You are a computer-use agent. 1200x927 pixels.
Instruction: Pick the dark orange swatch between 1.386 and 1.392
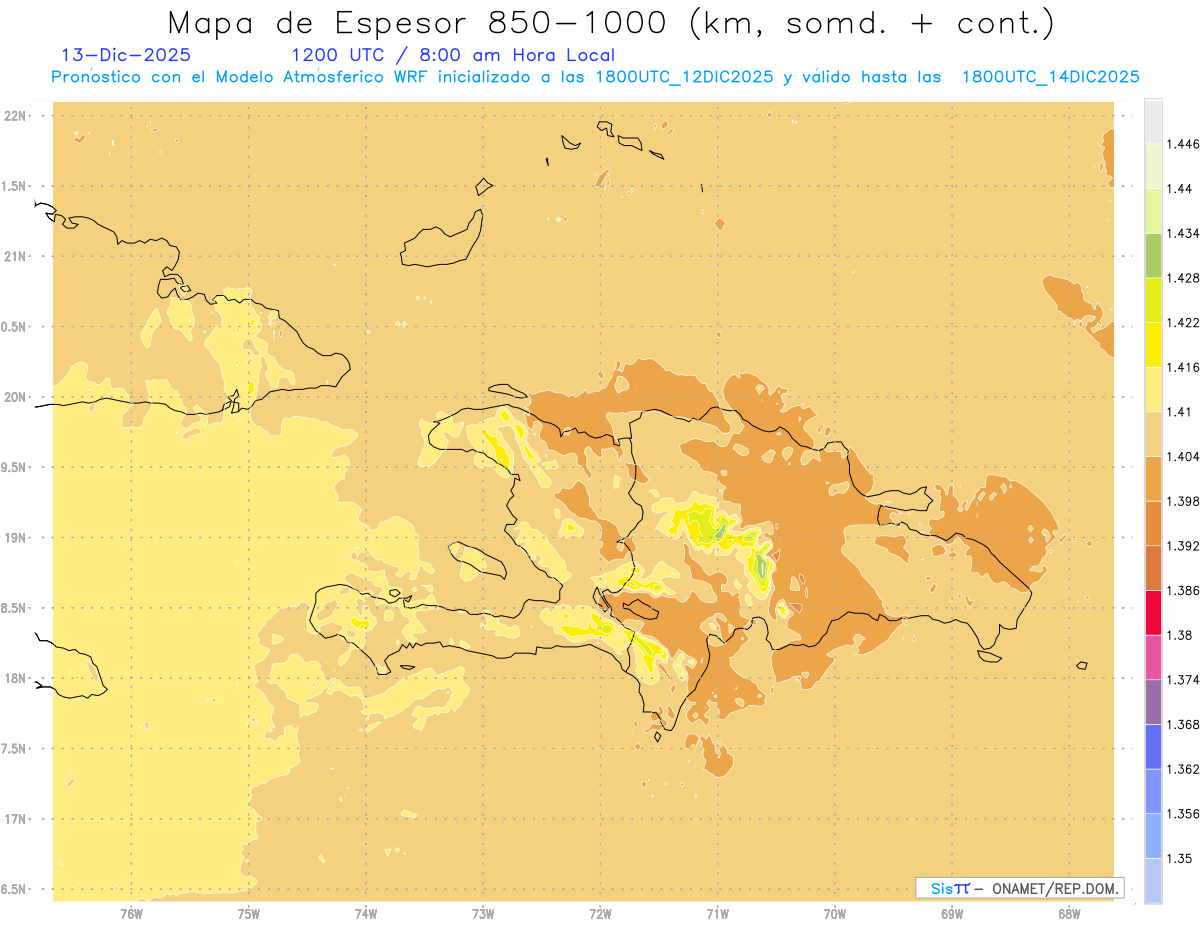tap(1153, 568)
